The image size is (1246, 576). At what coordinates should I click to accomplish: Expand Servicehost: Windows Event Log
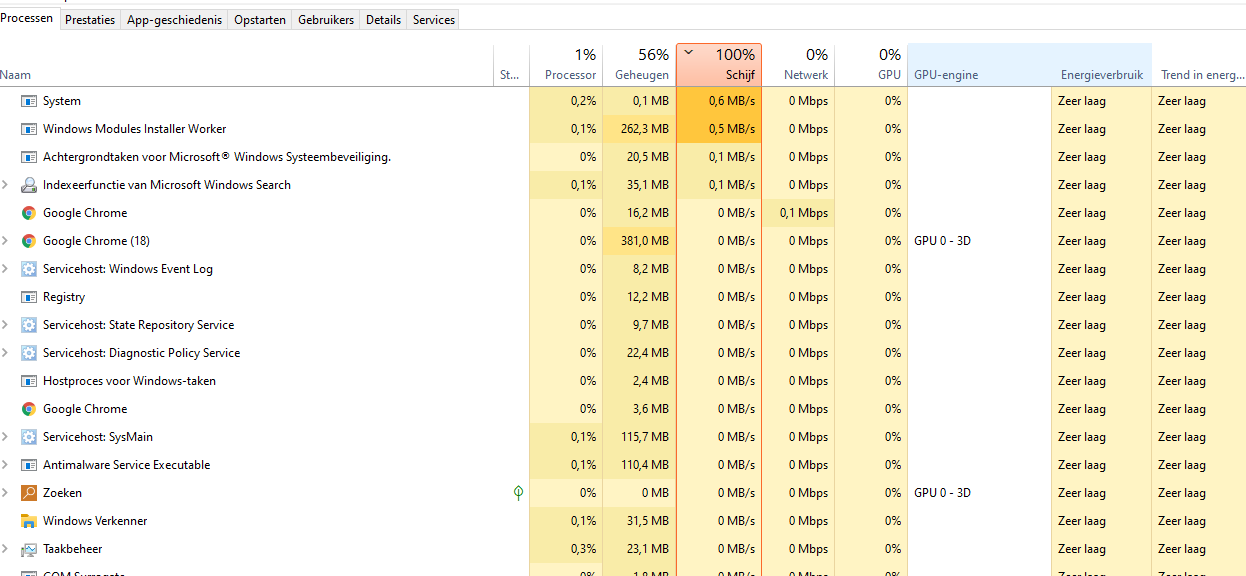6,269
